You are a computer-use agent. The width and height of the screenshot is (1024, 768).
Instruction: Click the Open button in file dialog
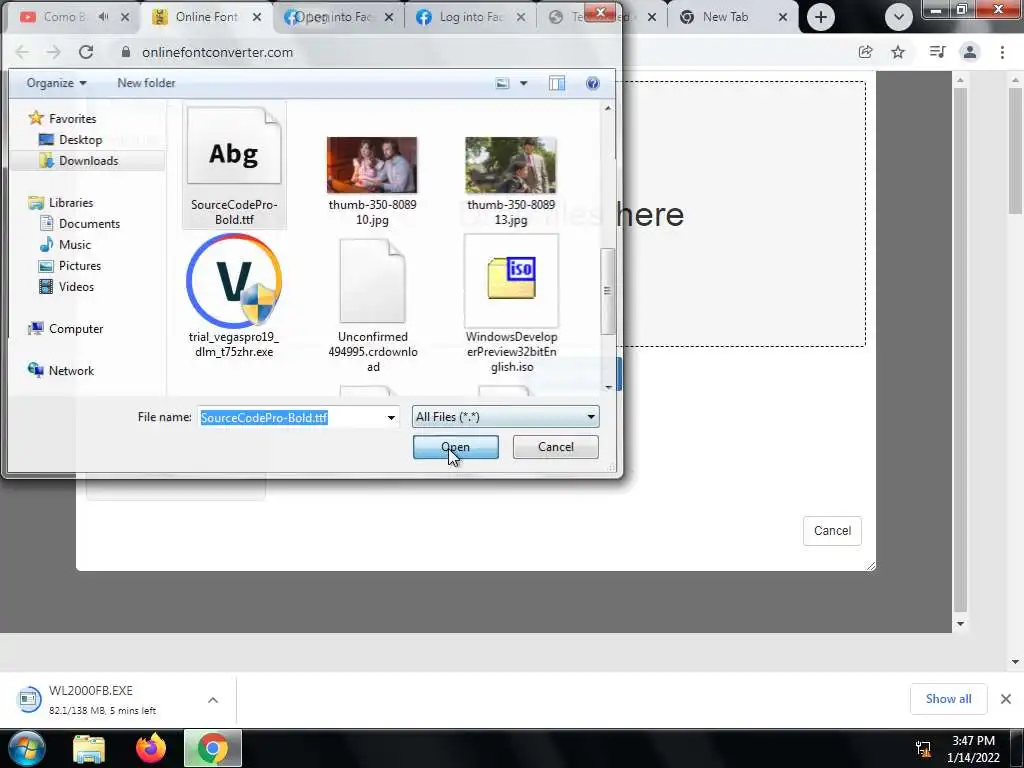coord(455,447)
